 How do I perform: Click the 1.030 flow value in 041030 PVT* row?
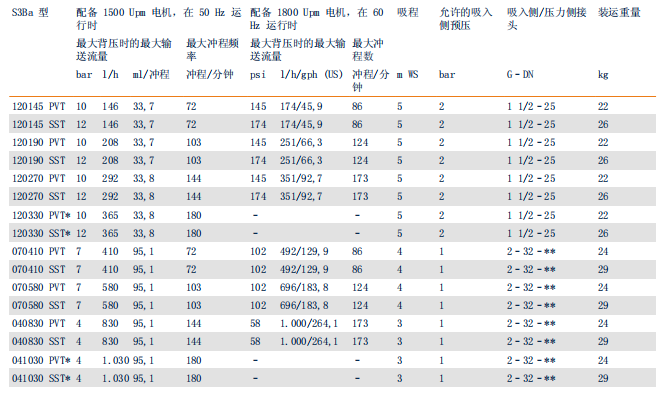pyautogui.click(x=115, y=360)
